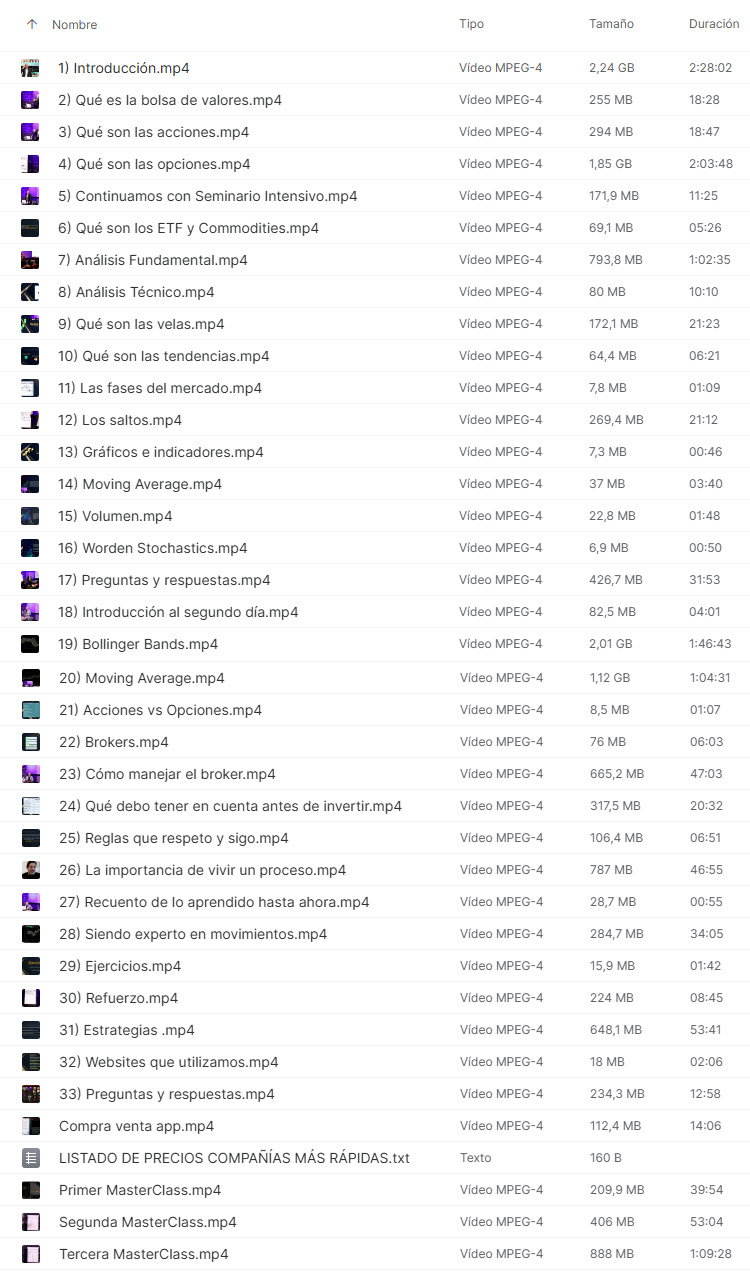The height and width of the screenshot is (1272, 750).
Task: Select the file Compra venta app.mp4
Action: [136, 1126]
